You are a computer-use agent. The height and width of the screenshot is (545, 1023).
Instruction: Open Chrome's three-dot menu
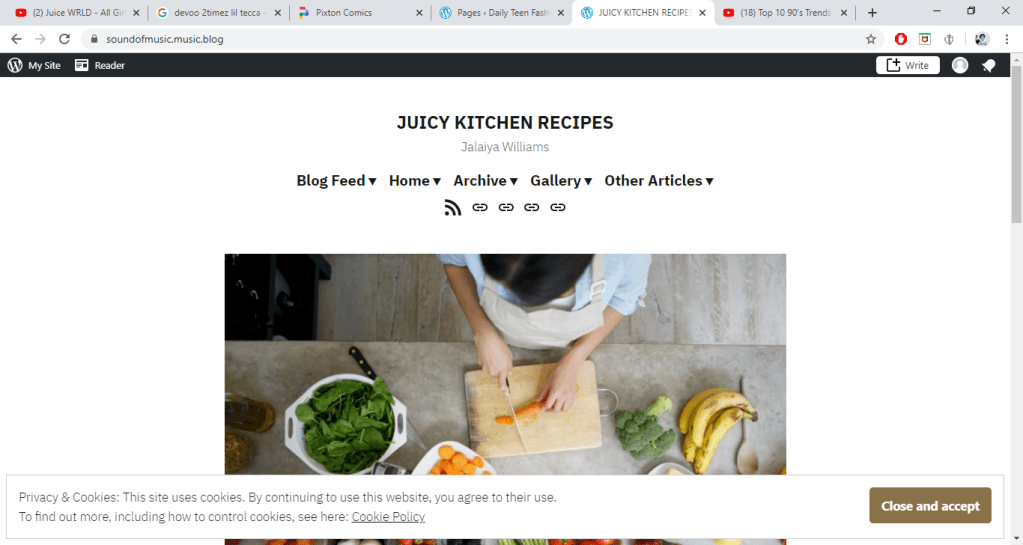click(x=1007, y=39)
